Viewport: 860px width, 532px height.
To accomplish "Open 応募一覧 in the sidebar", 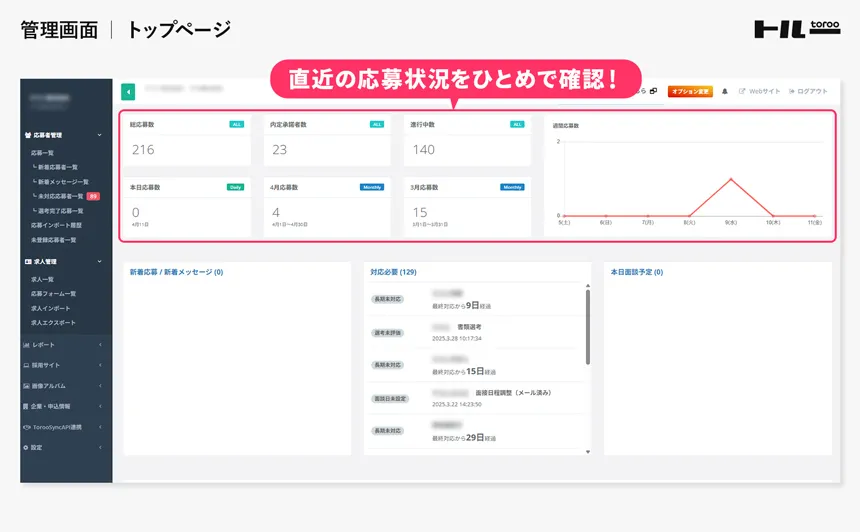I will (42, 153).
